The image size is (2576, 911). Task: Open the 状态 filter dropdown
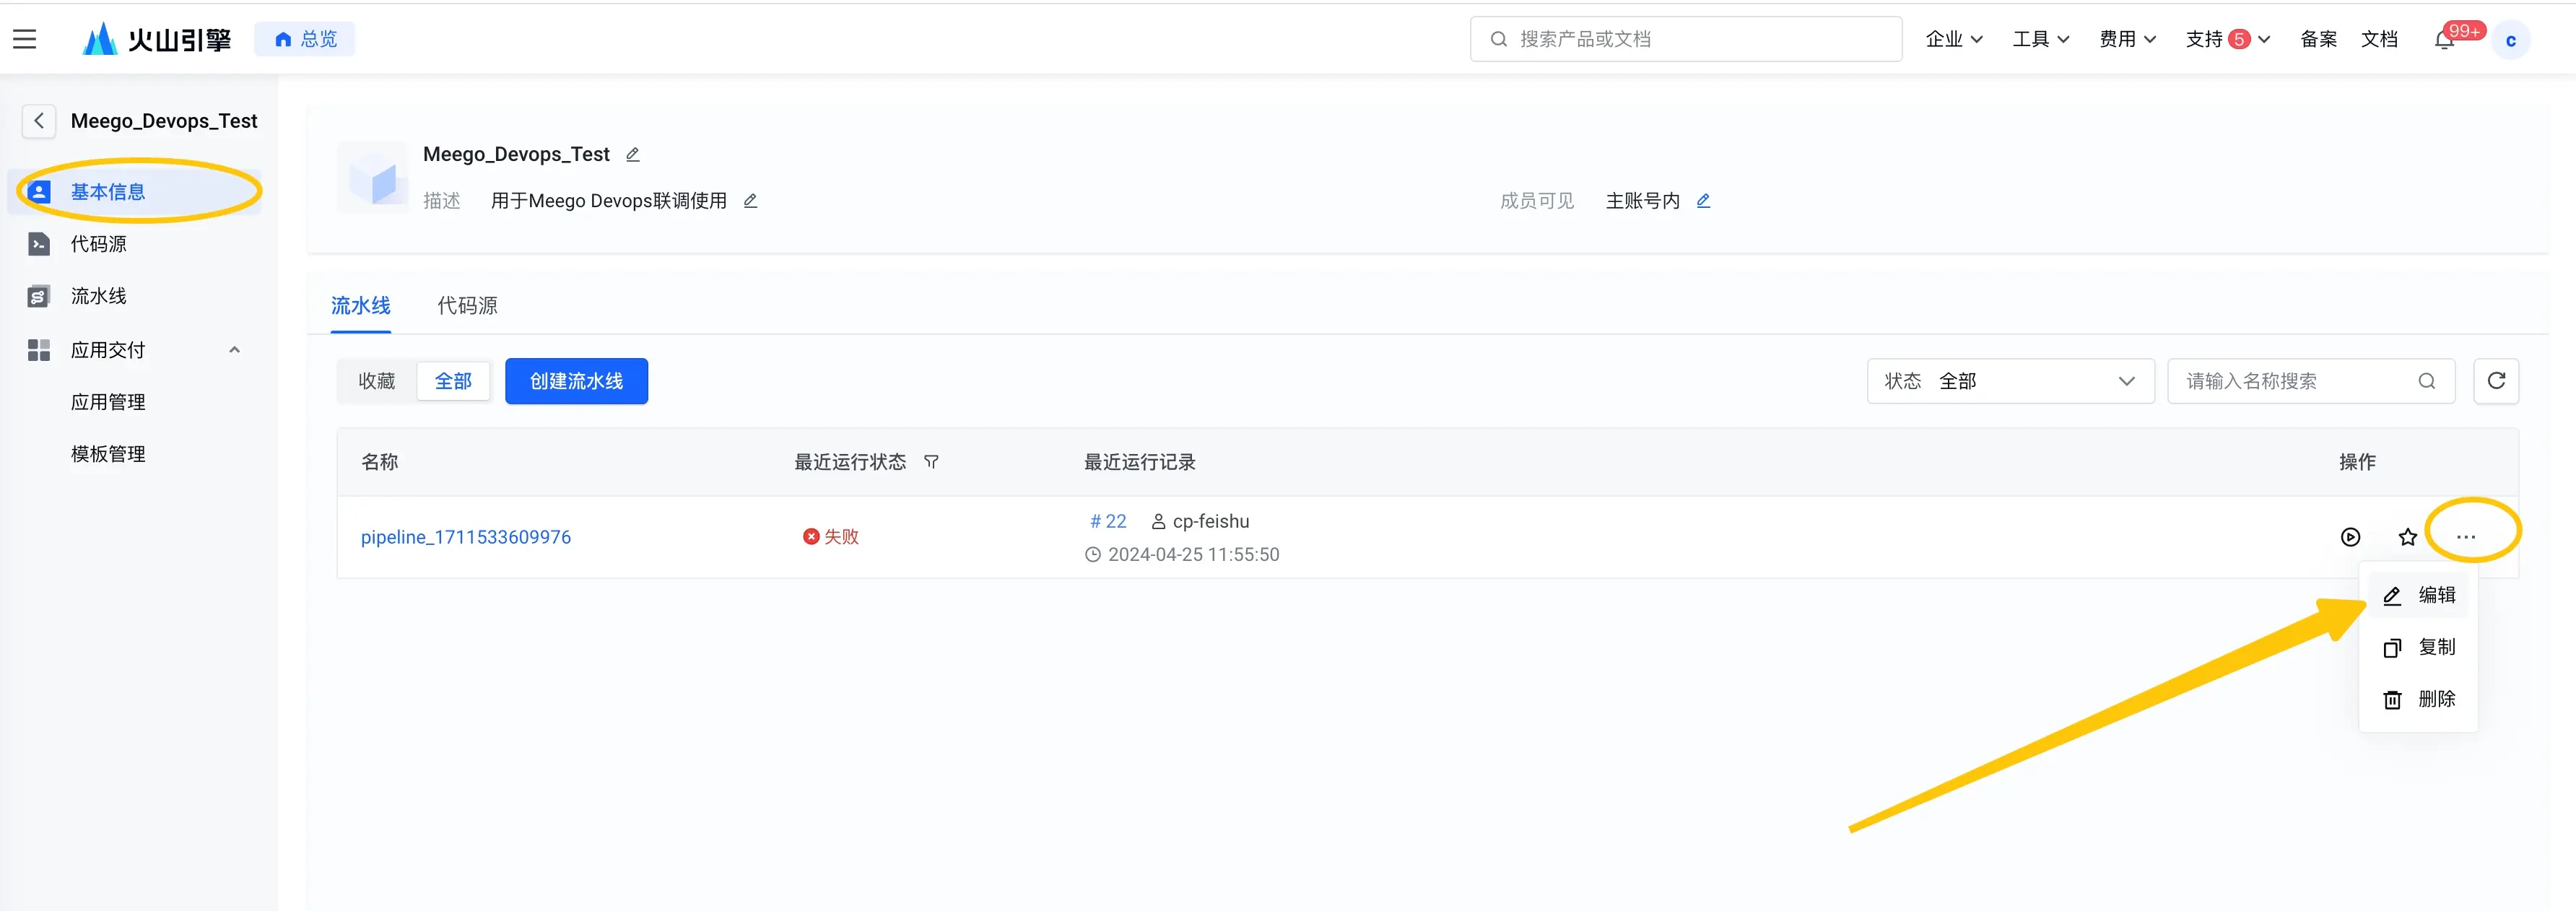pos(2010,381)
